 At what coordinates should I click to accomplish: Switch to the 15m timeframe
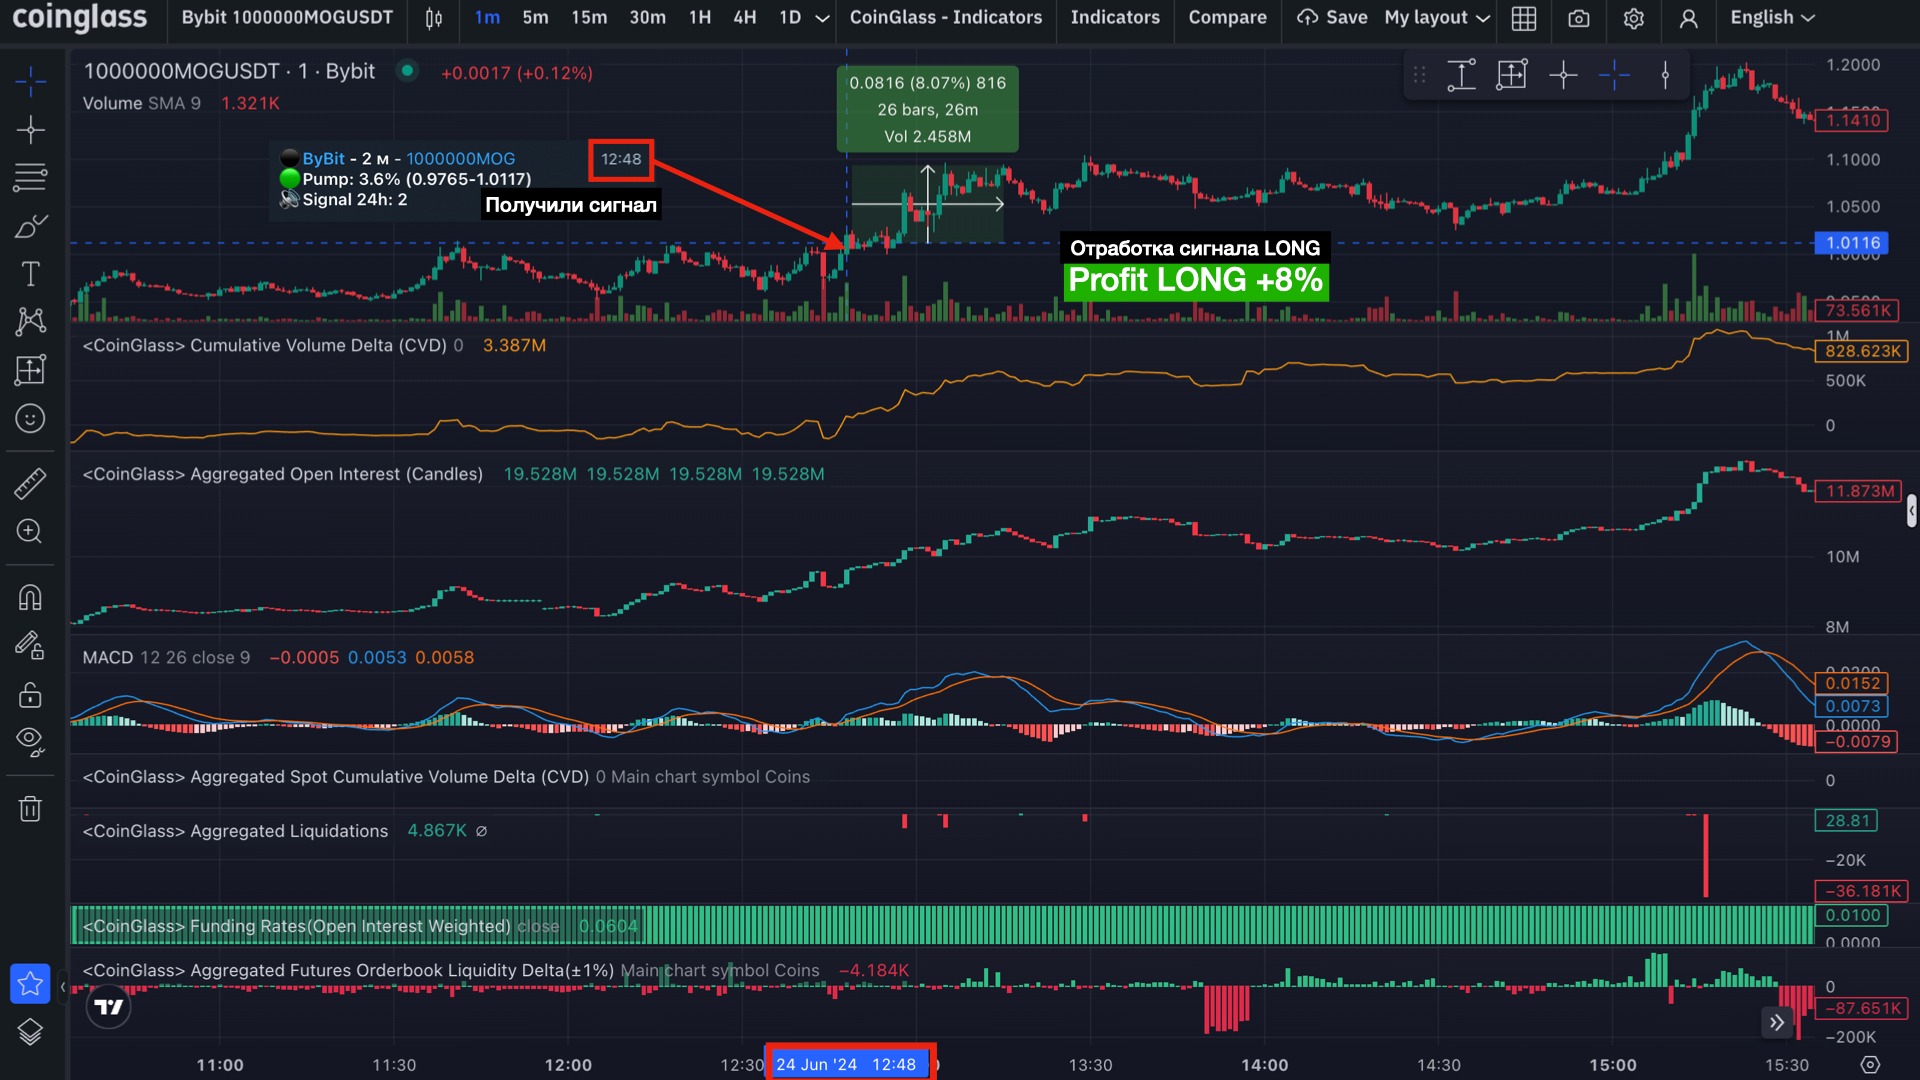[x=589, y=18]
